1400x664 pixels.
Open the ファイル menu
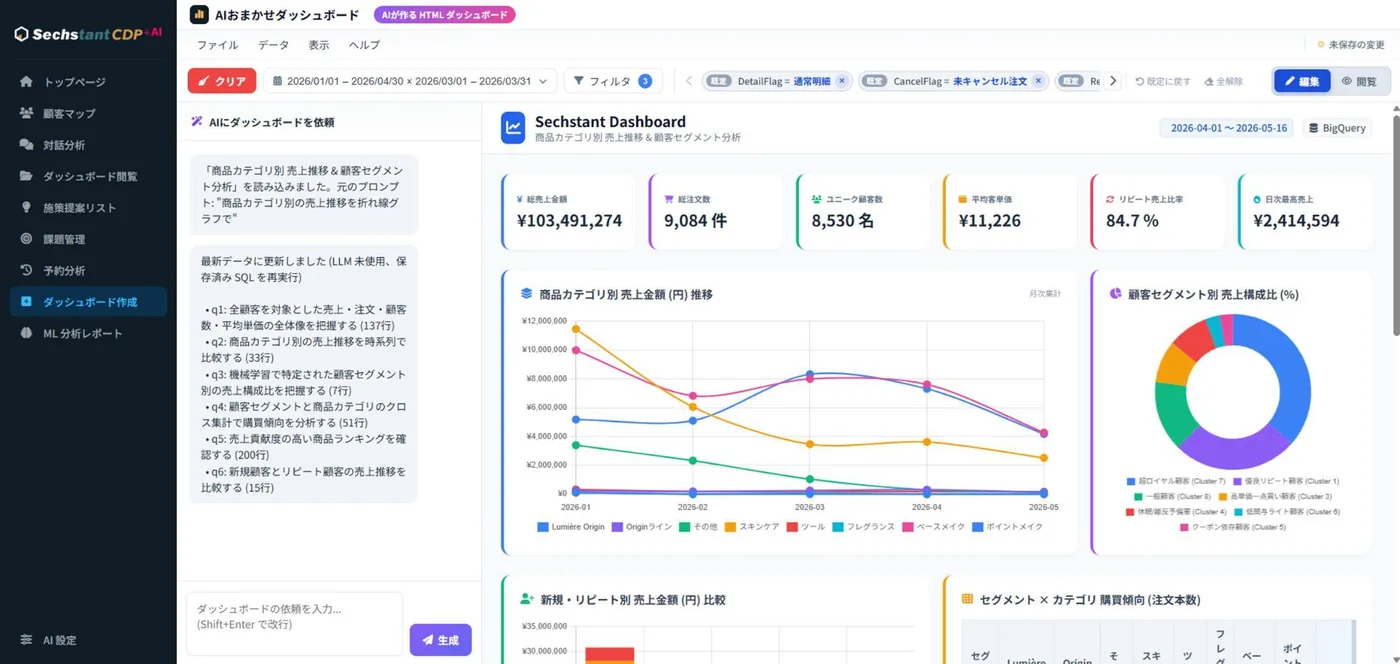click(217, 45)
